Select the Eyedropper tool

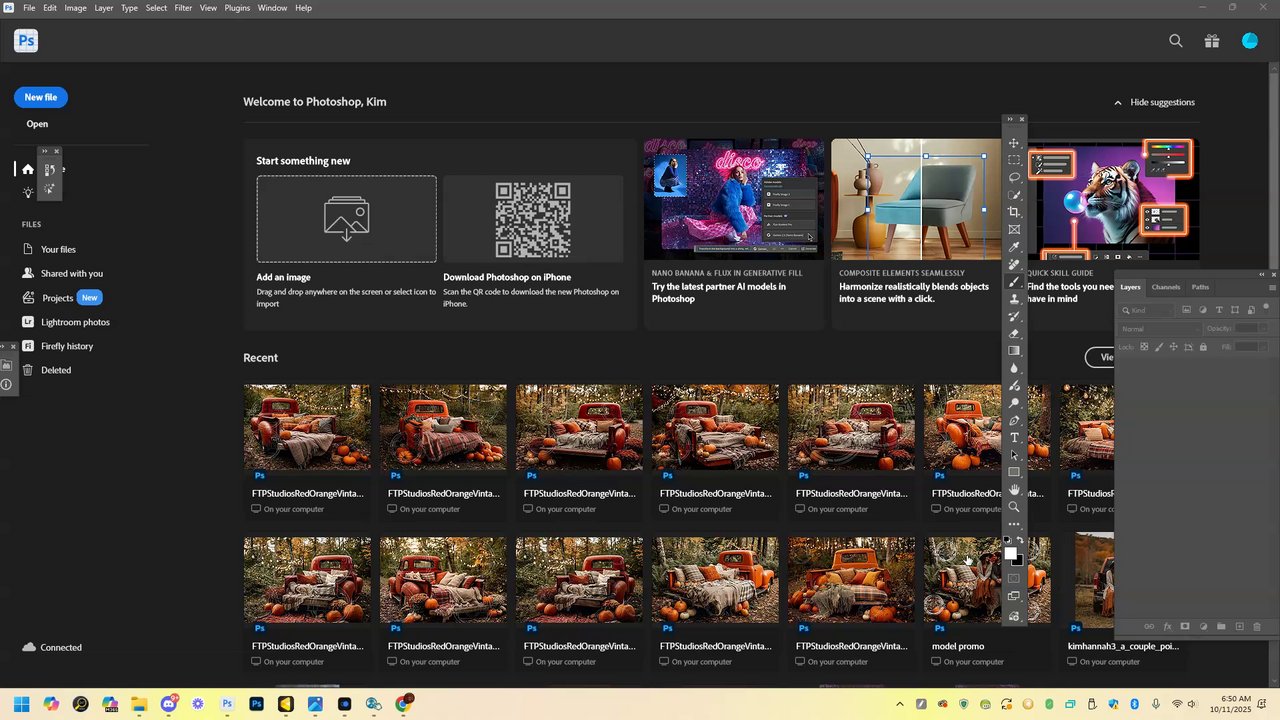1014,247
